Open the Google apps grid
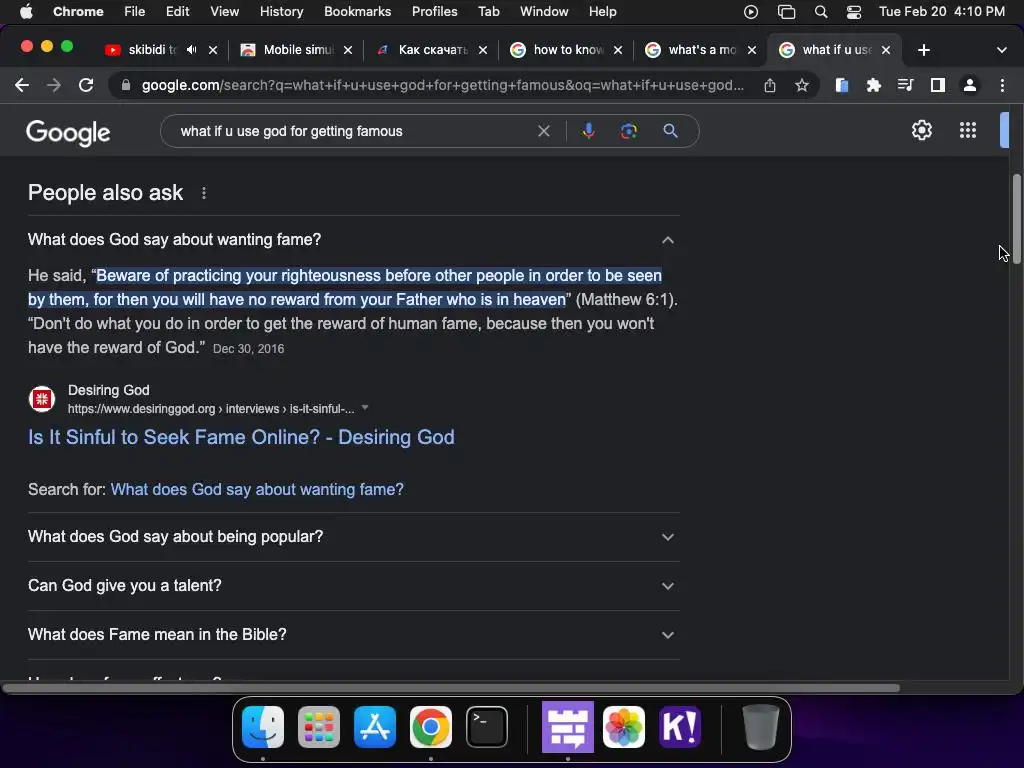Screen dimensions: 1024x768 tap(968, 130)
